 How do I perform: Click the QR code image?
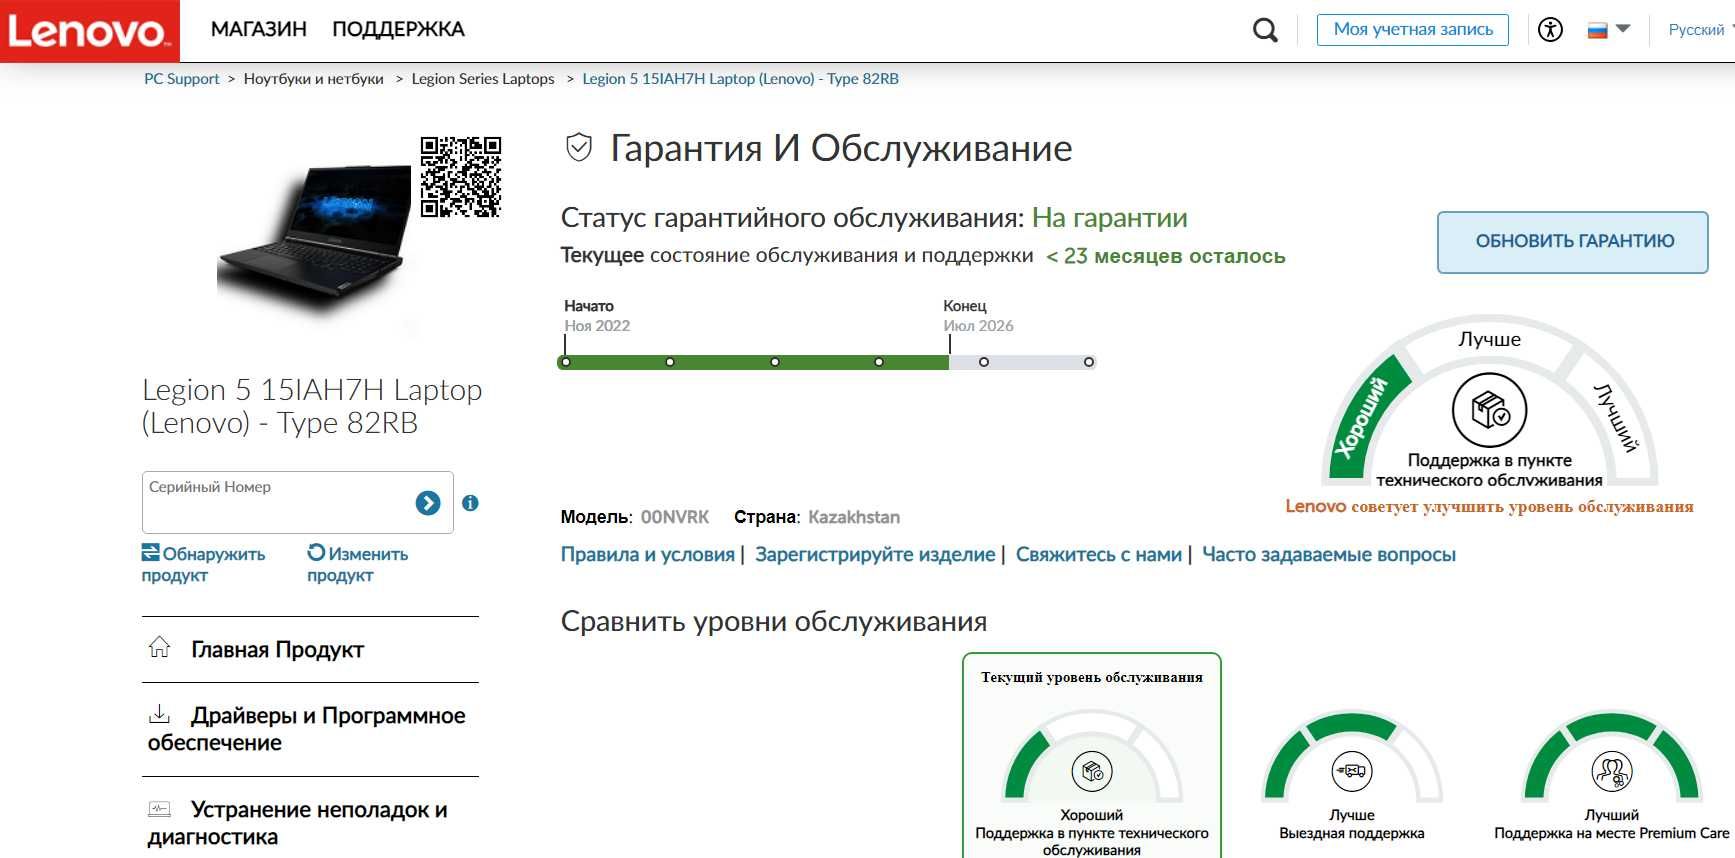pos(461,177)
